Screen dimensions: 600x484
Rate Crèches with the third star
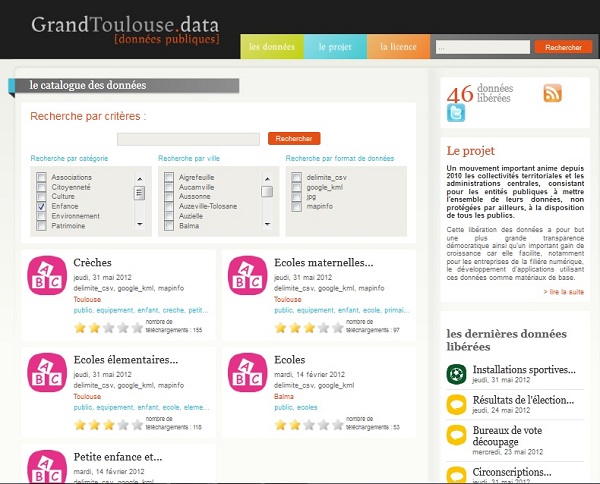[108, 328]
